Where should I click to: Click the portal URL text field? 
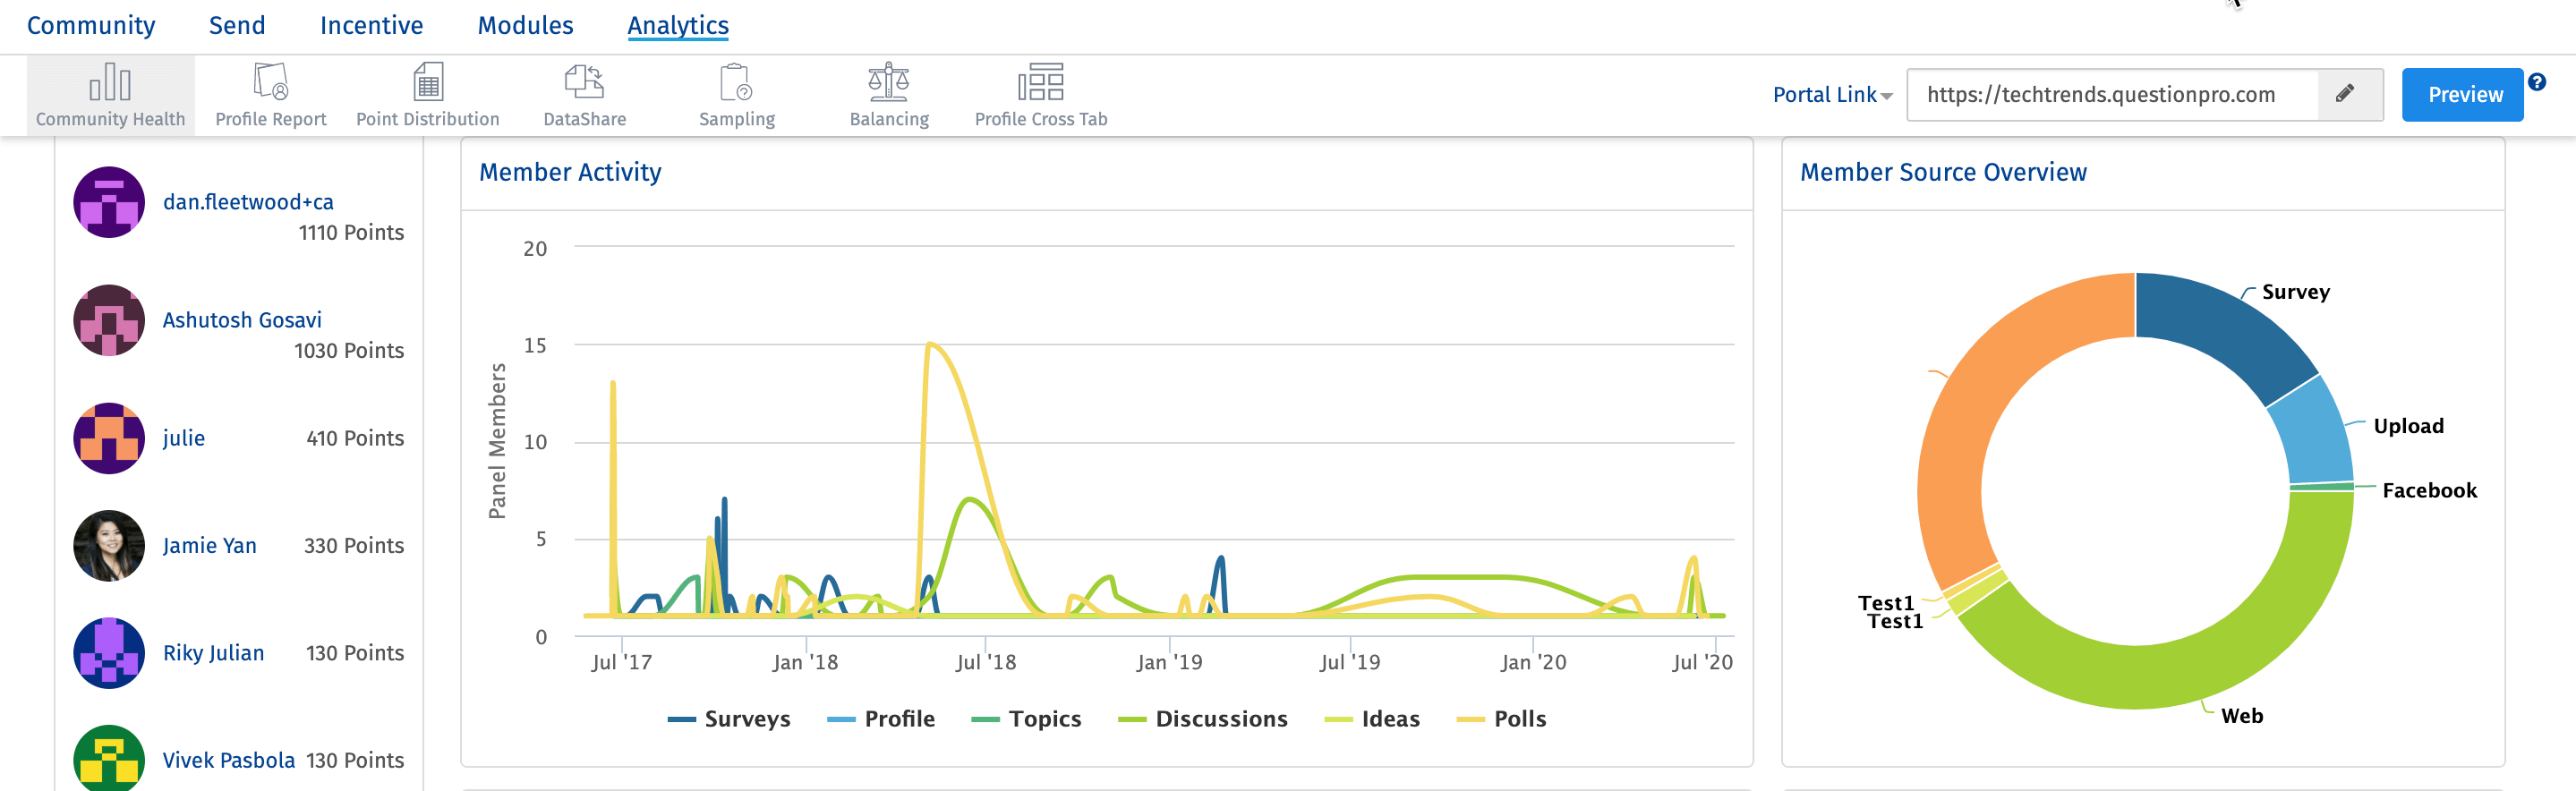click(x=2110, y=95)
